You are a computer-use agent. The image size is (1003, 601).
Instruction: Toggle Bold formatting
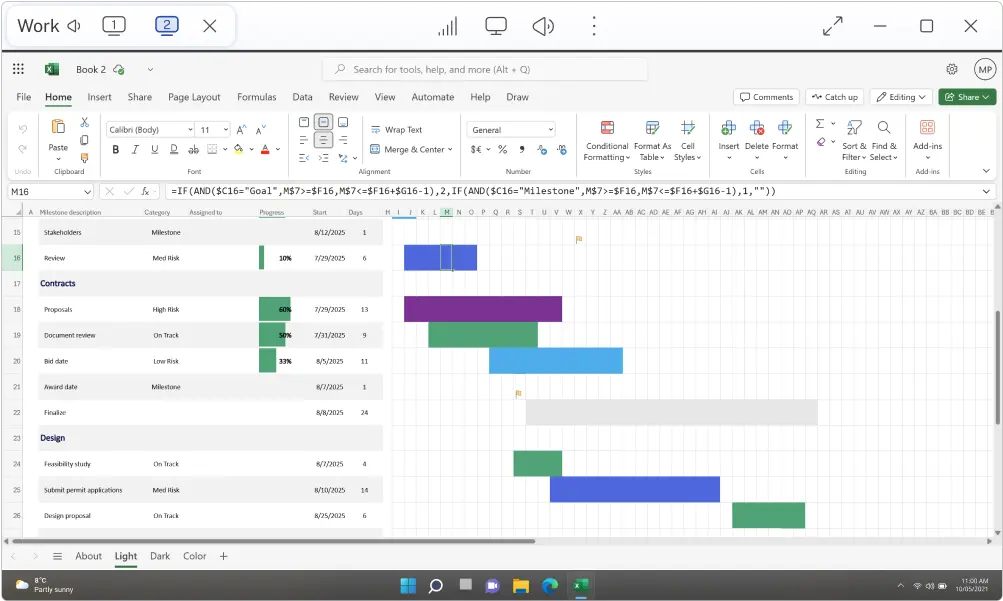pos(116,150)
